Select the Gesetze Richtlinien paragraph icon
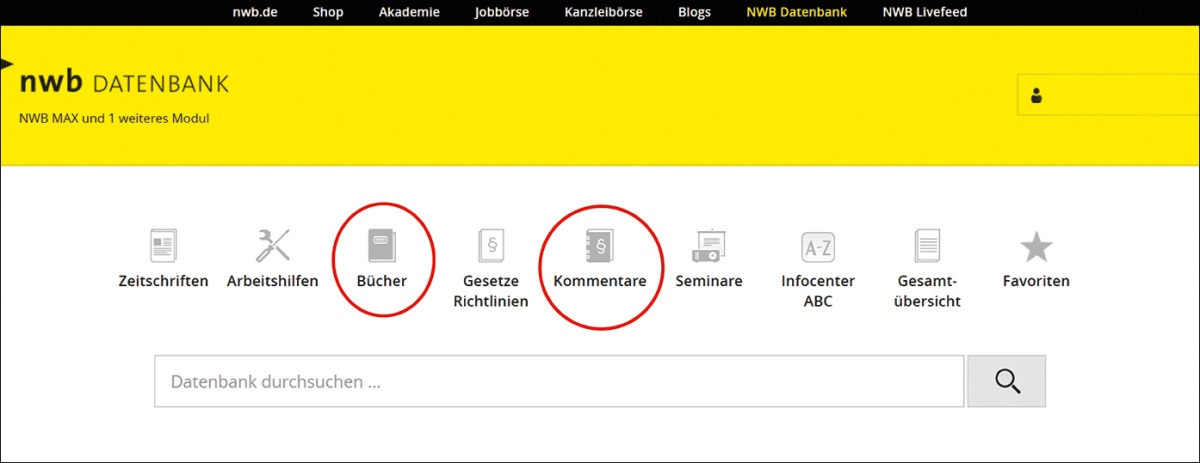Viewport: 1200px width, 463px height. (490, 246)
